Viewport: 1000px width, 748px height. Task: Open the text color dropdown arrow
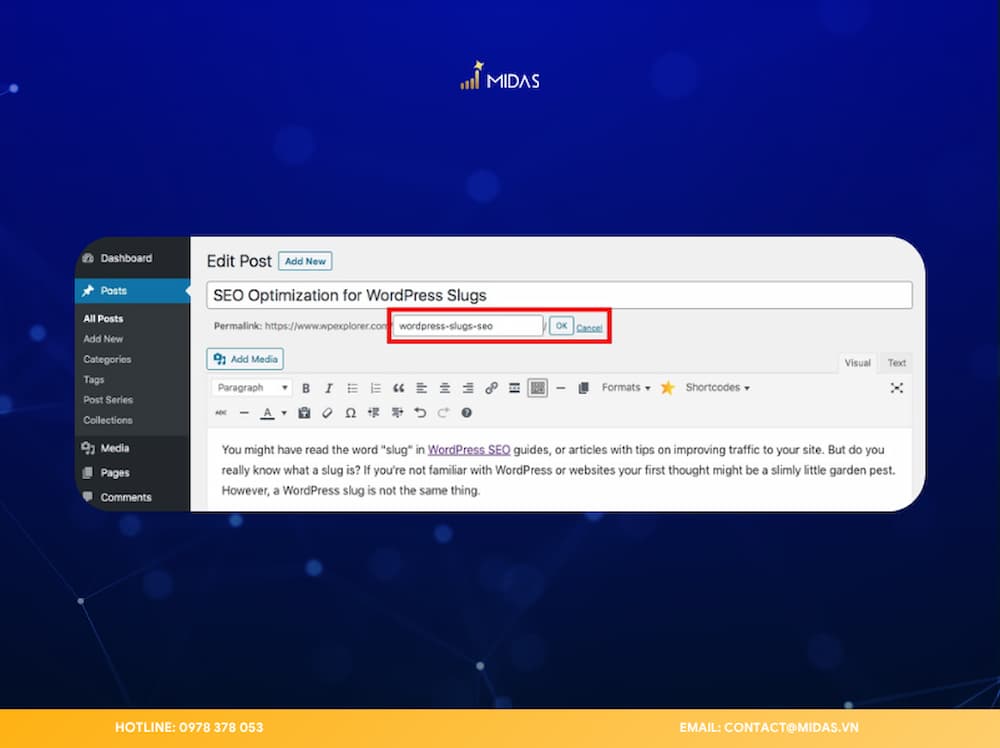coord(284,413)
